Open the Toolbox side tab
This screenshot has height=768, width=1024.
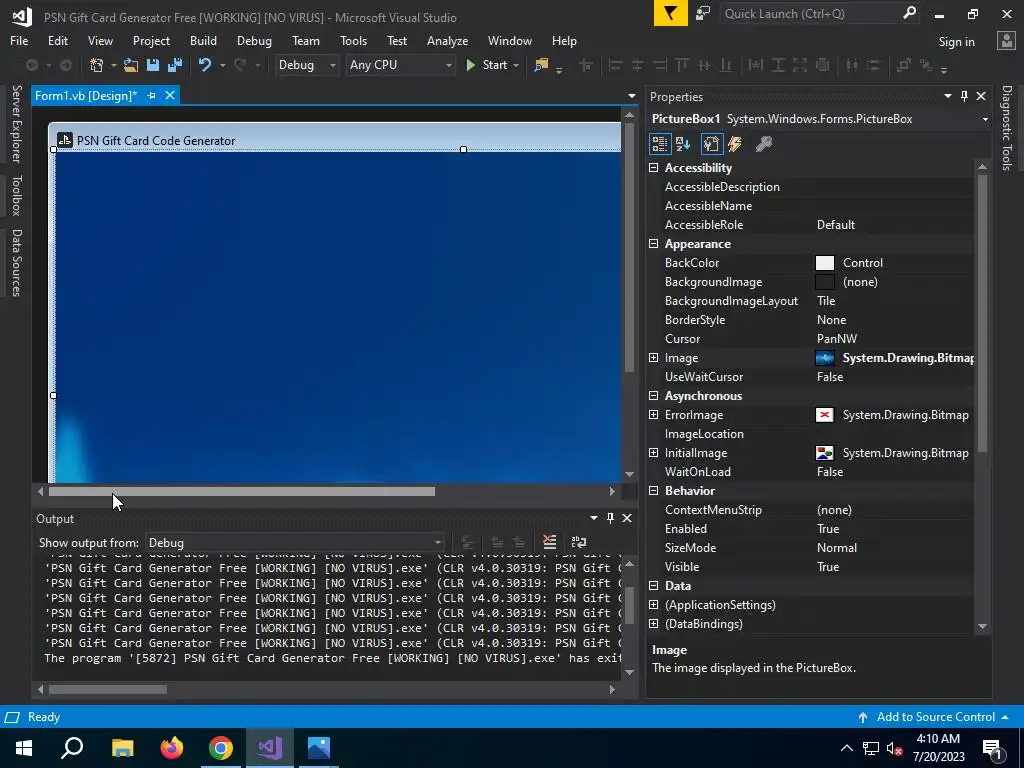tap(16, 195)
